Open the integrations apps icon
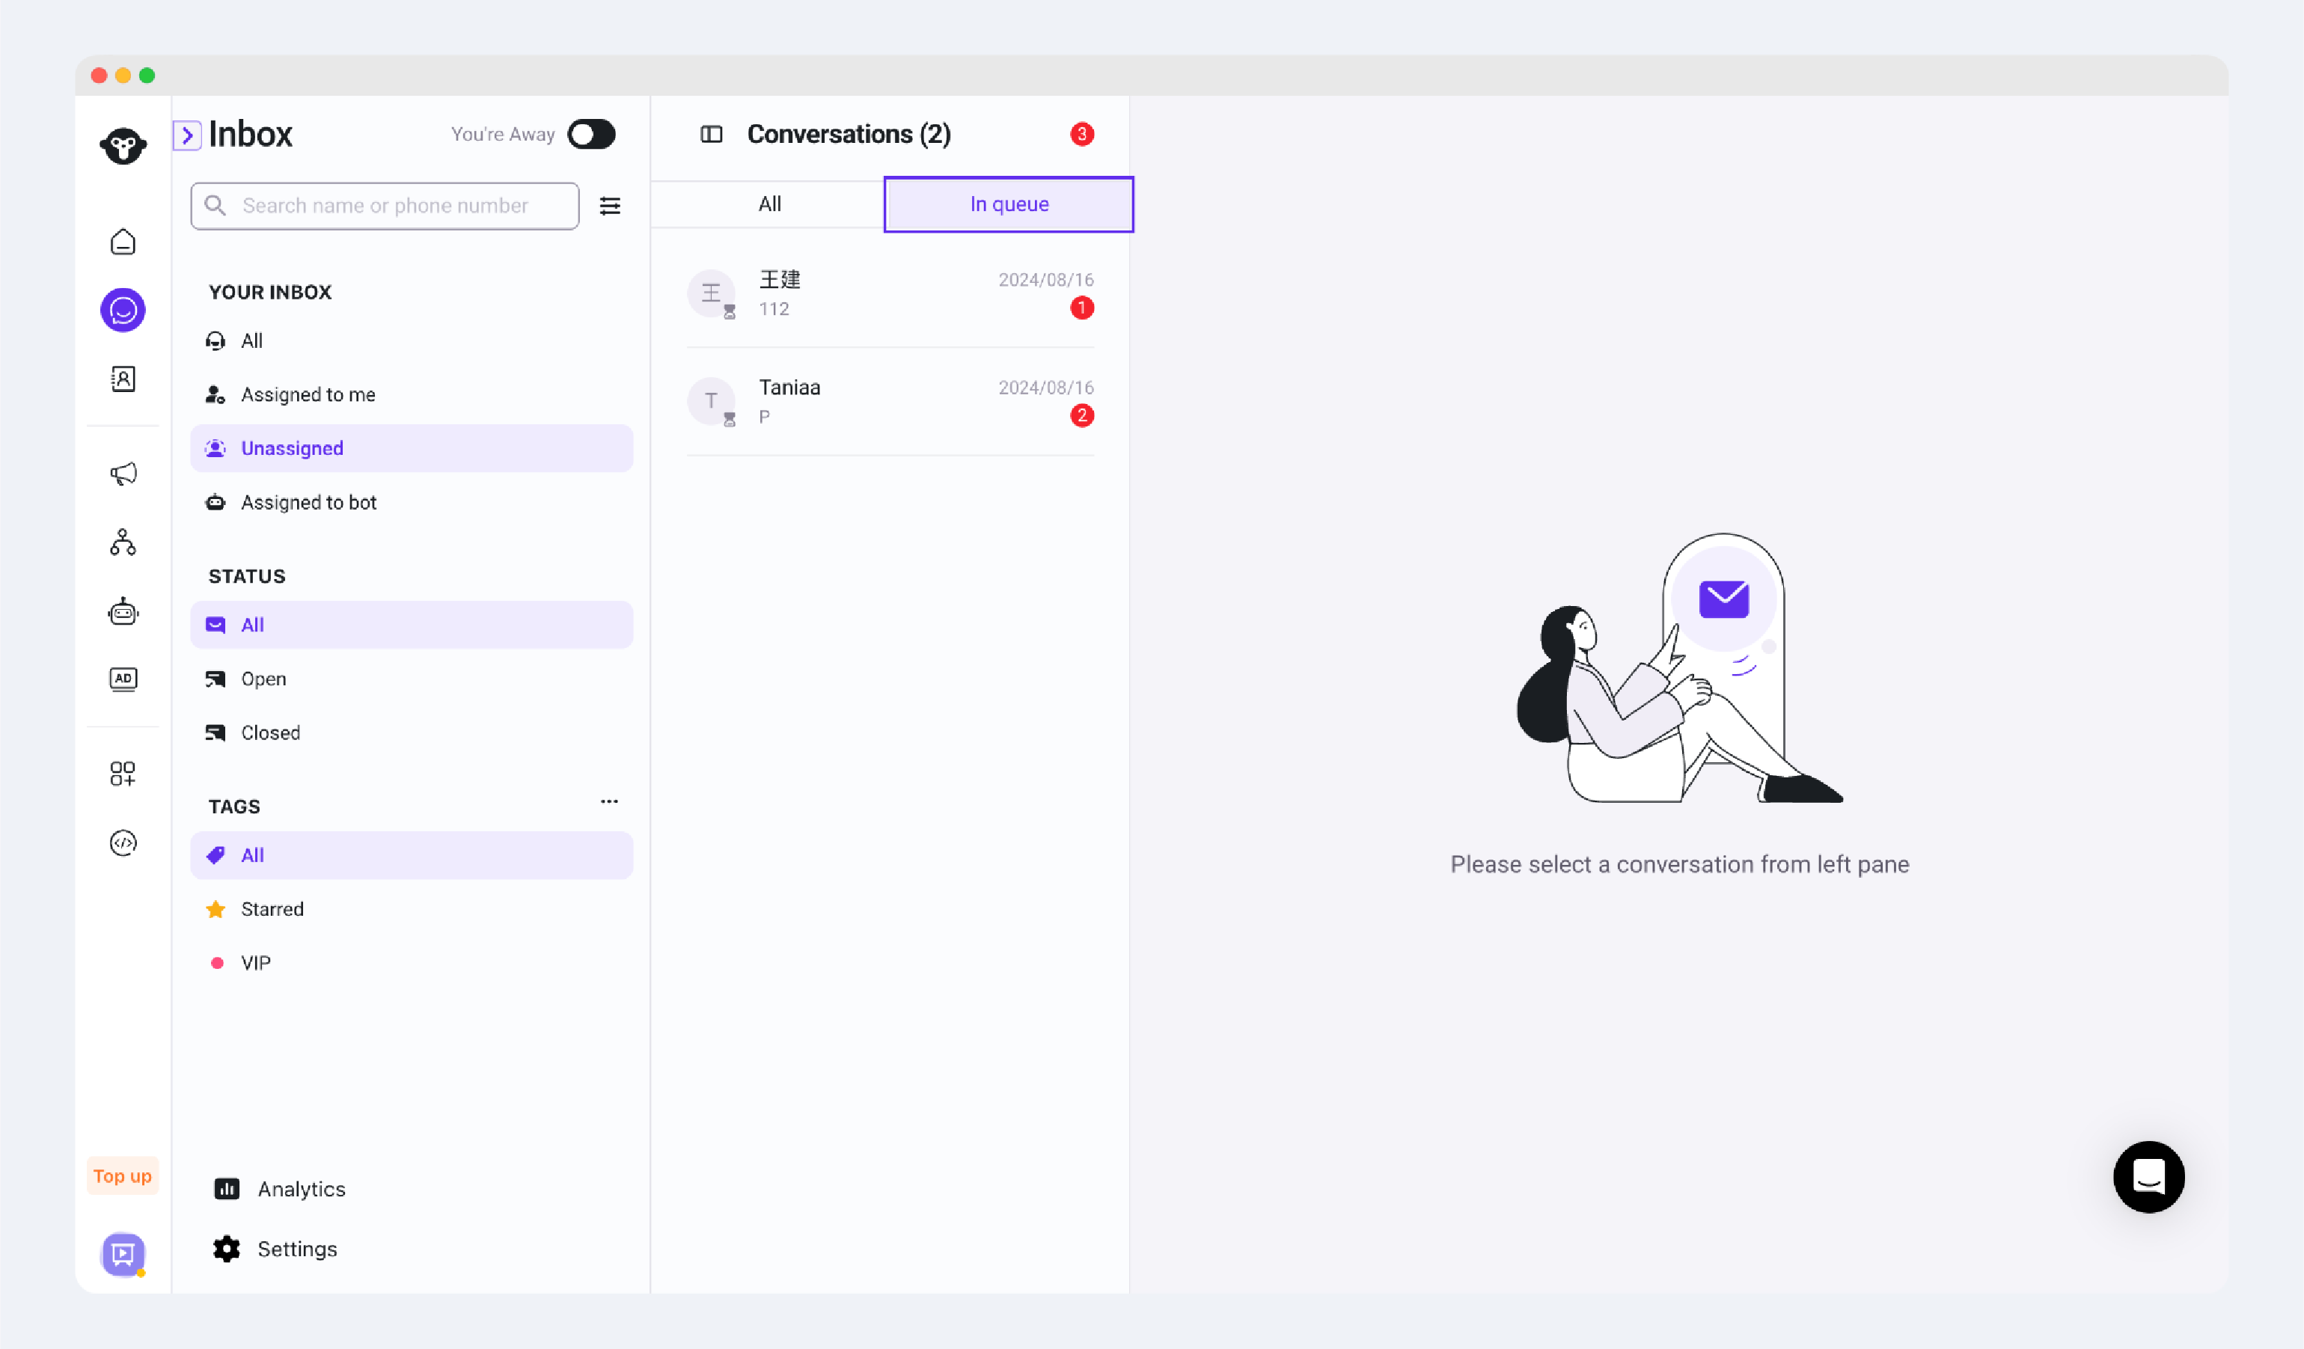Image resolution: width=2304 pixels, height=1349 pixels. (123, 773)
